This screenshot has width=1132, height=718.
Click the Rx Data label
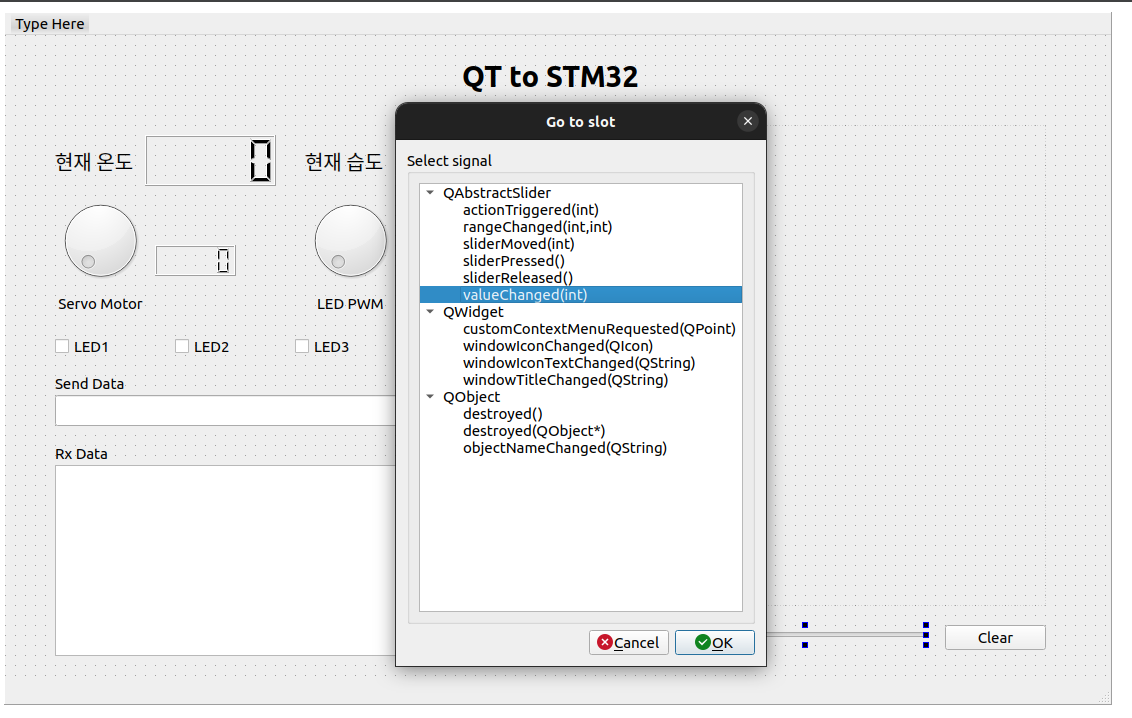tap(82, 454)
